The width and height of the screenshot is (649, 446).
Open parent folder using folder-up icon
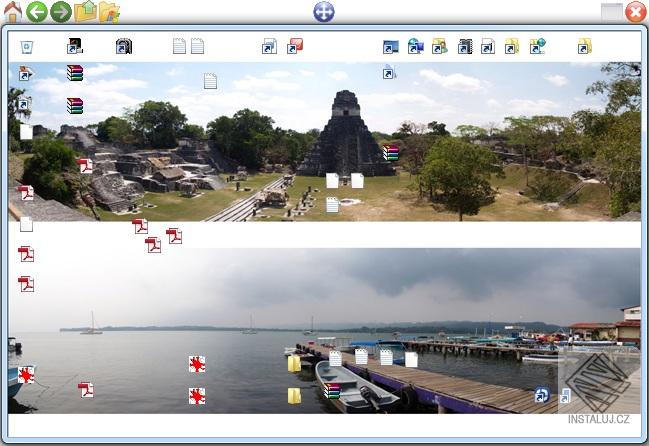coord(85,12)
